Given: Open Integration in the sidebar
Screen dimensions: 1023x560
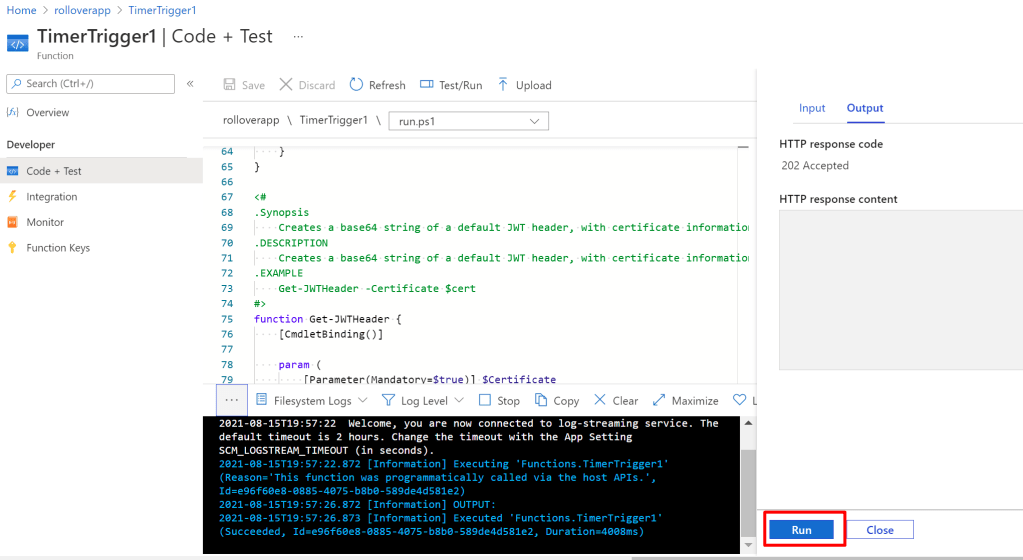Looking at the screenshot, I should [x=51, y=197].
